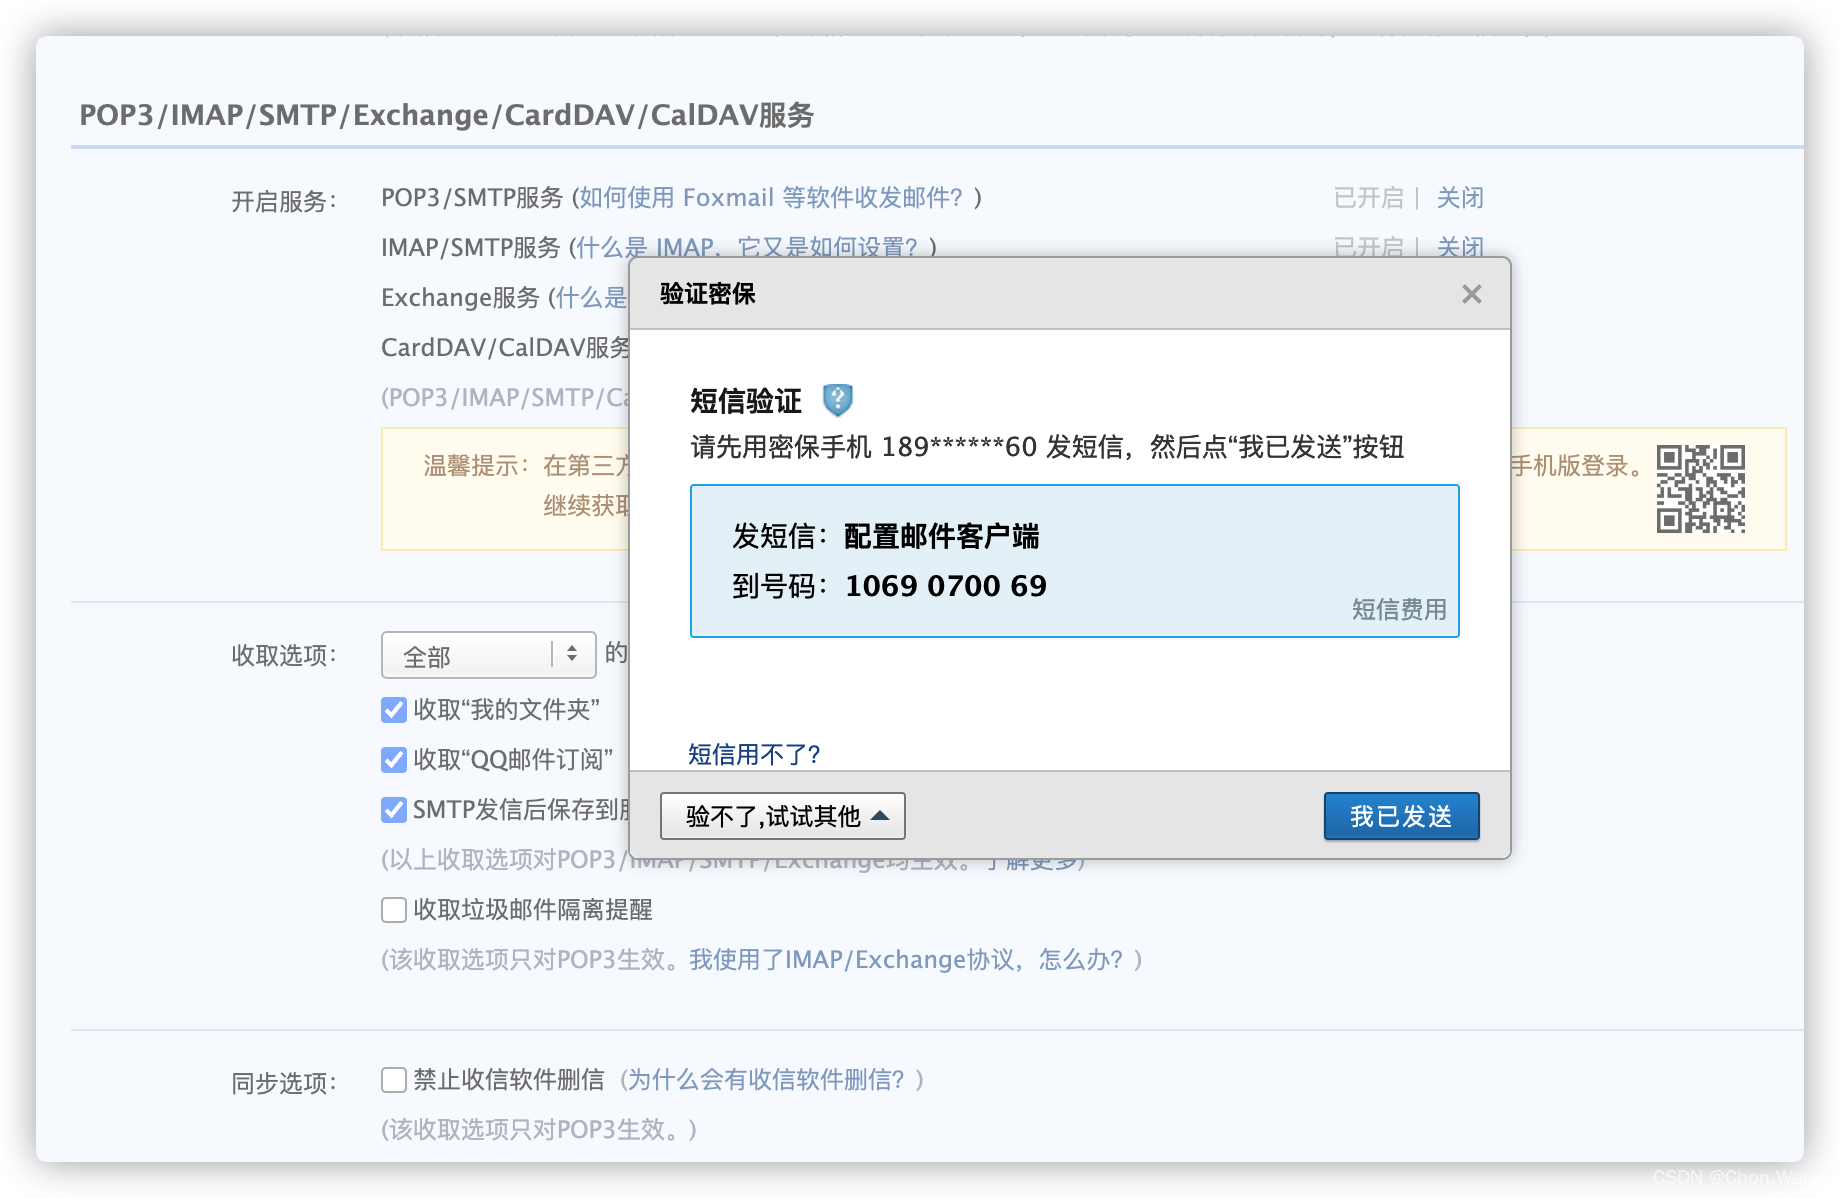The image size is (1840, 1198).
Task: Click the 同步选项 label
Action: pyautogui.click(x=284, y=1083)
